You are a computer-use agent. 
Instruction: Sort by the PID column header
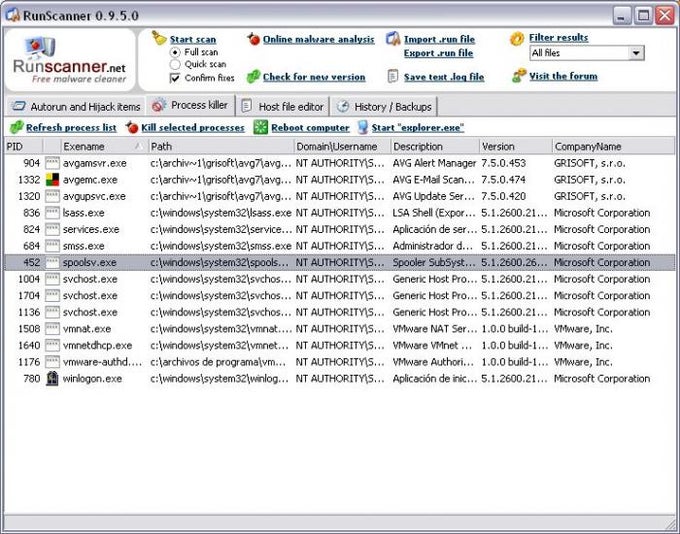click(x=23, y=146)
